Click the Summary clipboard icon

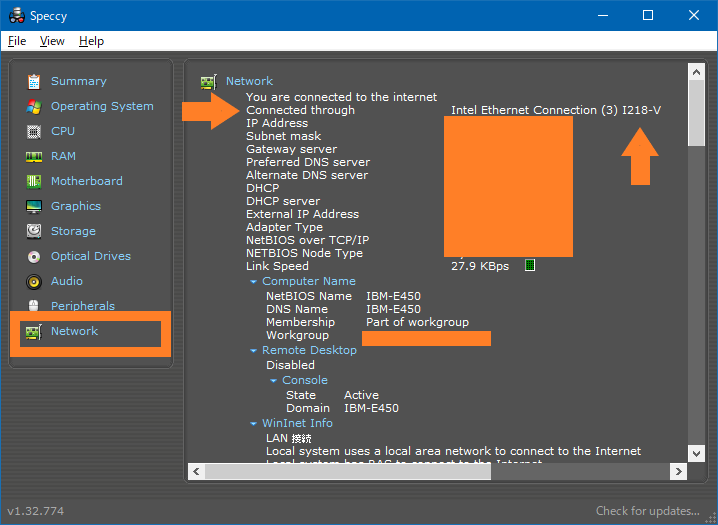(34, 81)
